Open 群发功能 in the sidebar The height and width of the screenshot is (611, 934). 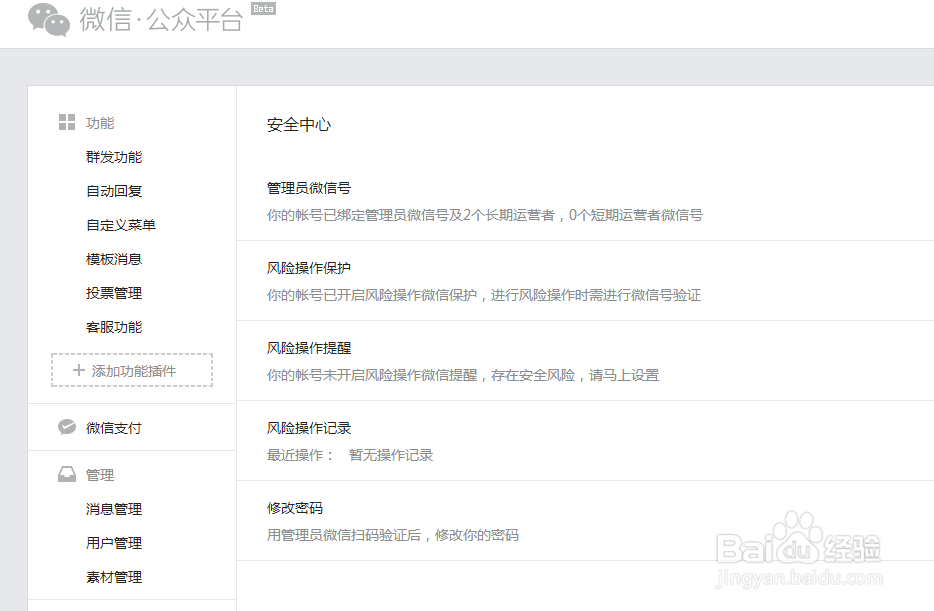pos(113,156)
